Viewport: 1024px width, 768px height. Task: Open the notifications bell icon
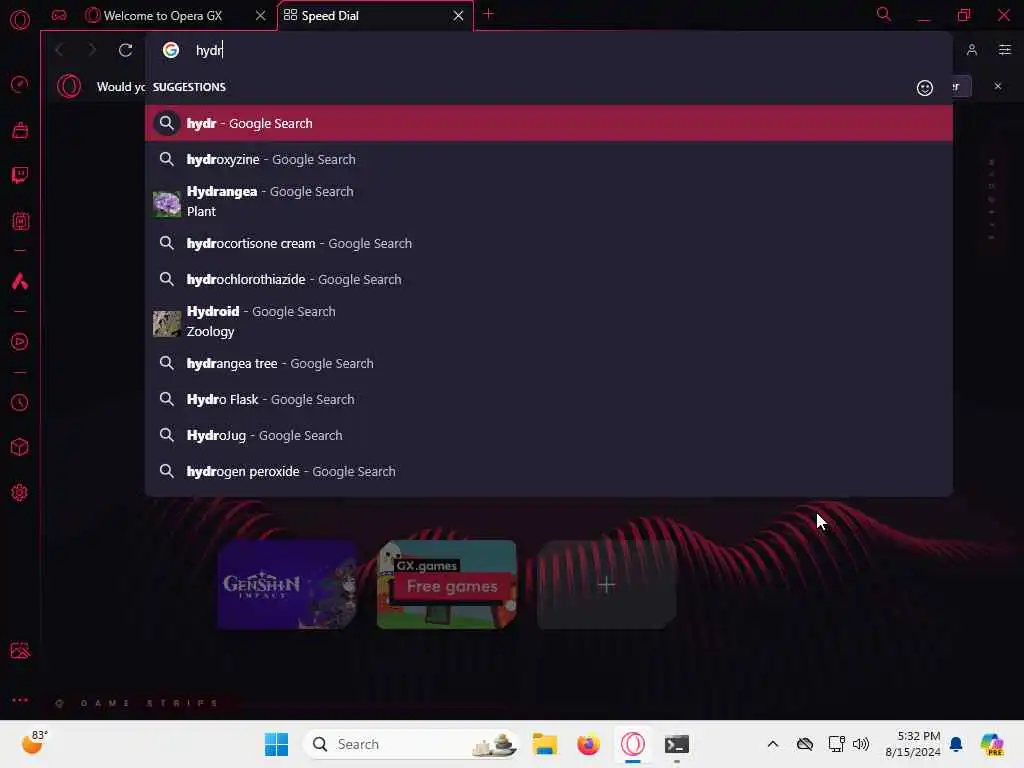pyautogui.click(x=956, y=744)
